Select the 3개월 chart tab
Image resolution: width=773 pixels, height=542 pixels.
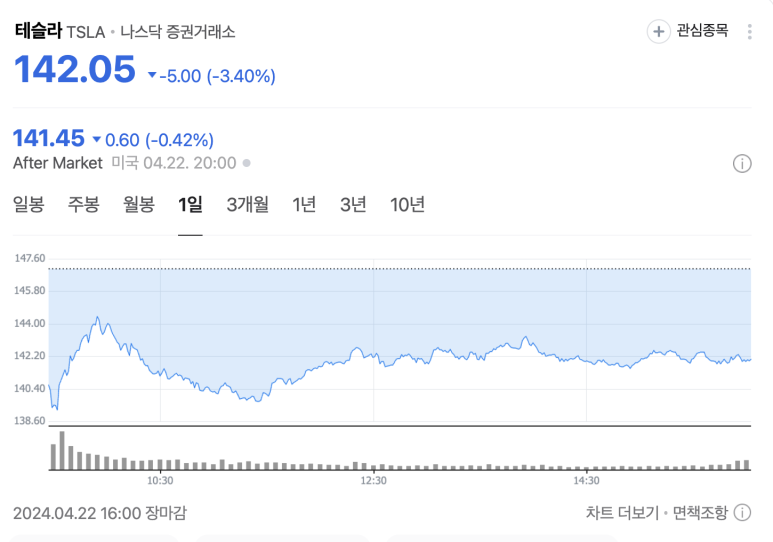(247, 205)
